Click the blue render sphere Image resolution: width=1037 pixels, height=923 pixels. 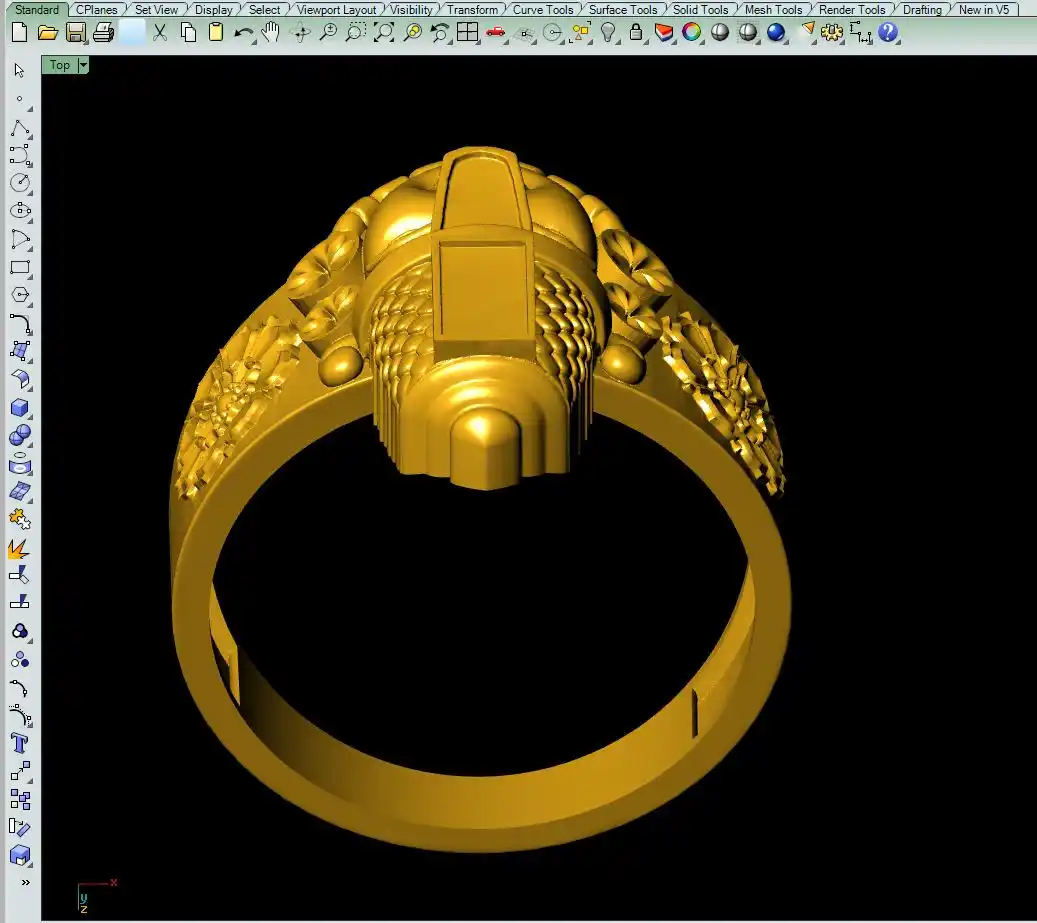coord(776,32)
